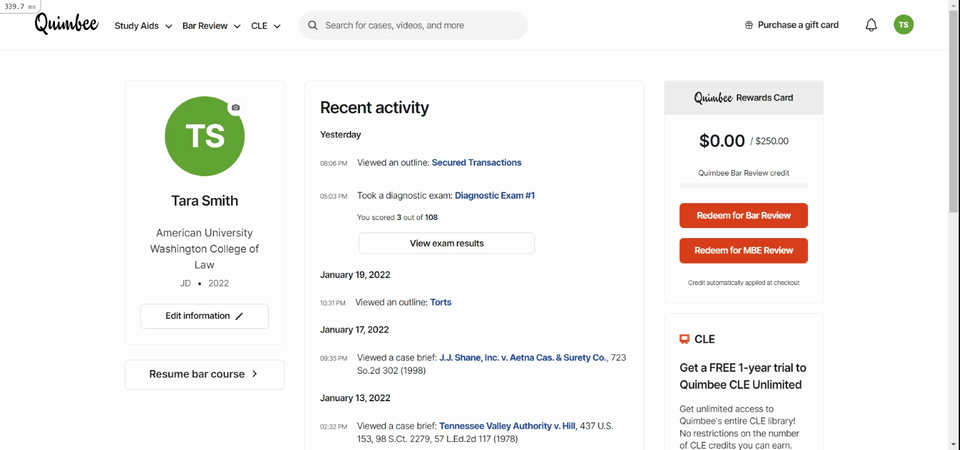This screenshot has height=450, width=960.
Task: Click the Resume bar course button
Action: click(x=204, y=374)
